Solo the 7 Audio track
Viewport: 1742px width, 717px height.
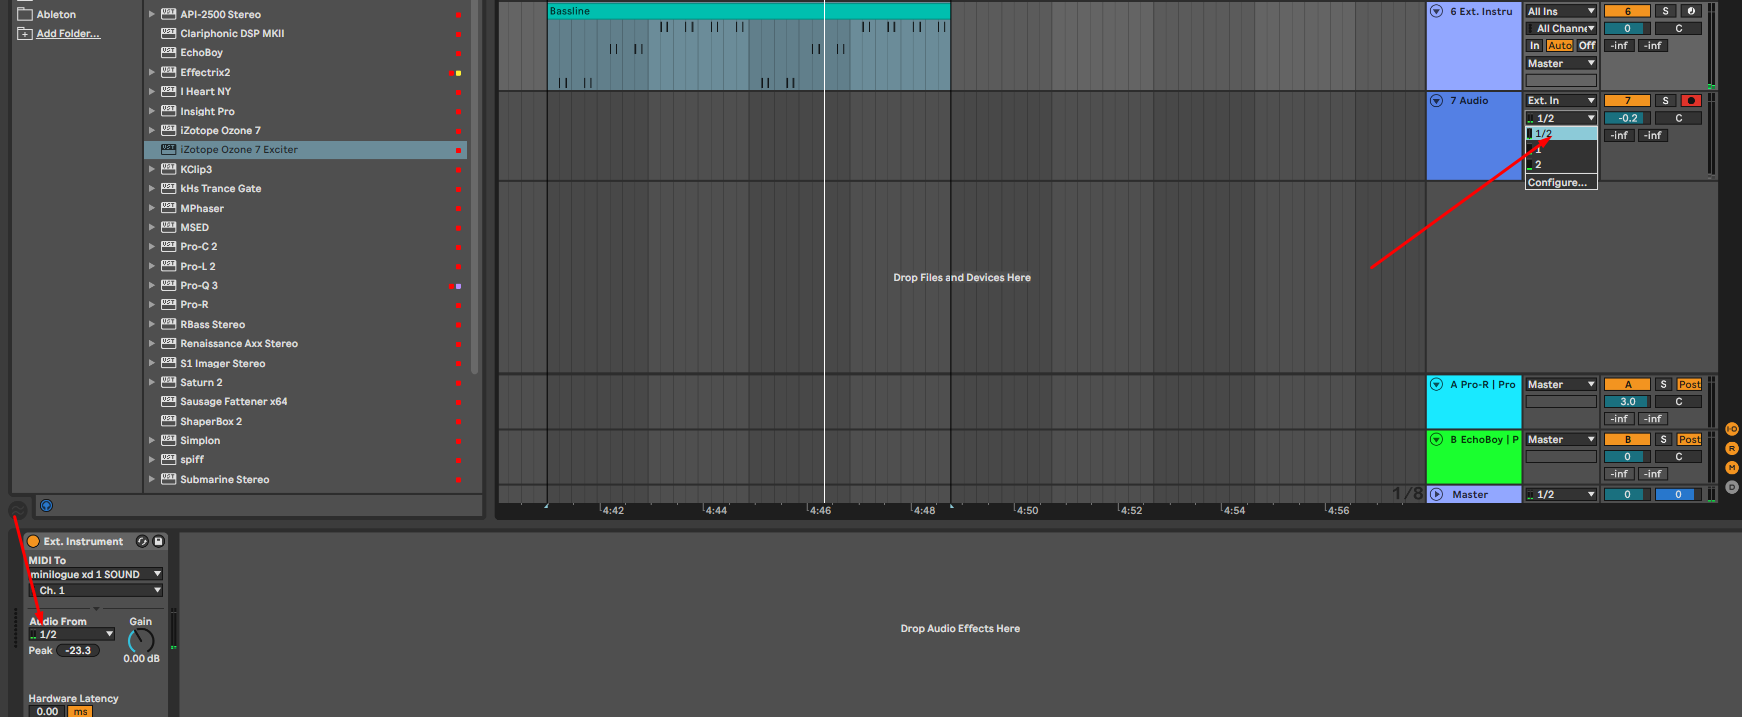pyautogui.click(x=1665, y=101)
